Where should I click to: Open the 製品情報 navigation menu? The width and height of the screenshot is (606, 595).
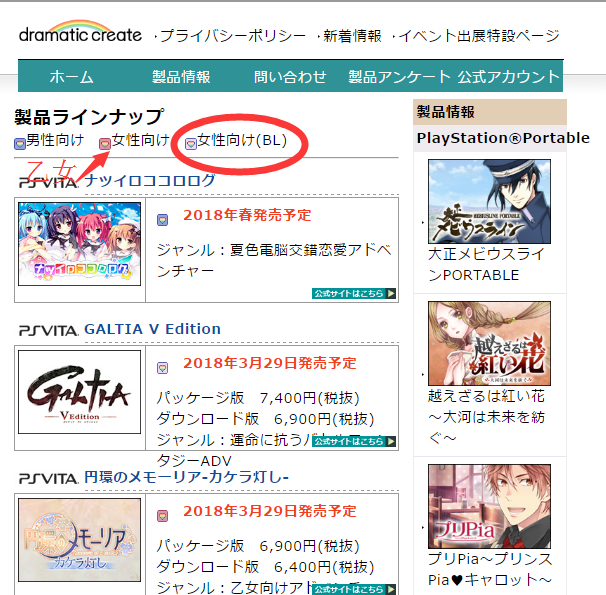tap(181, 76)
